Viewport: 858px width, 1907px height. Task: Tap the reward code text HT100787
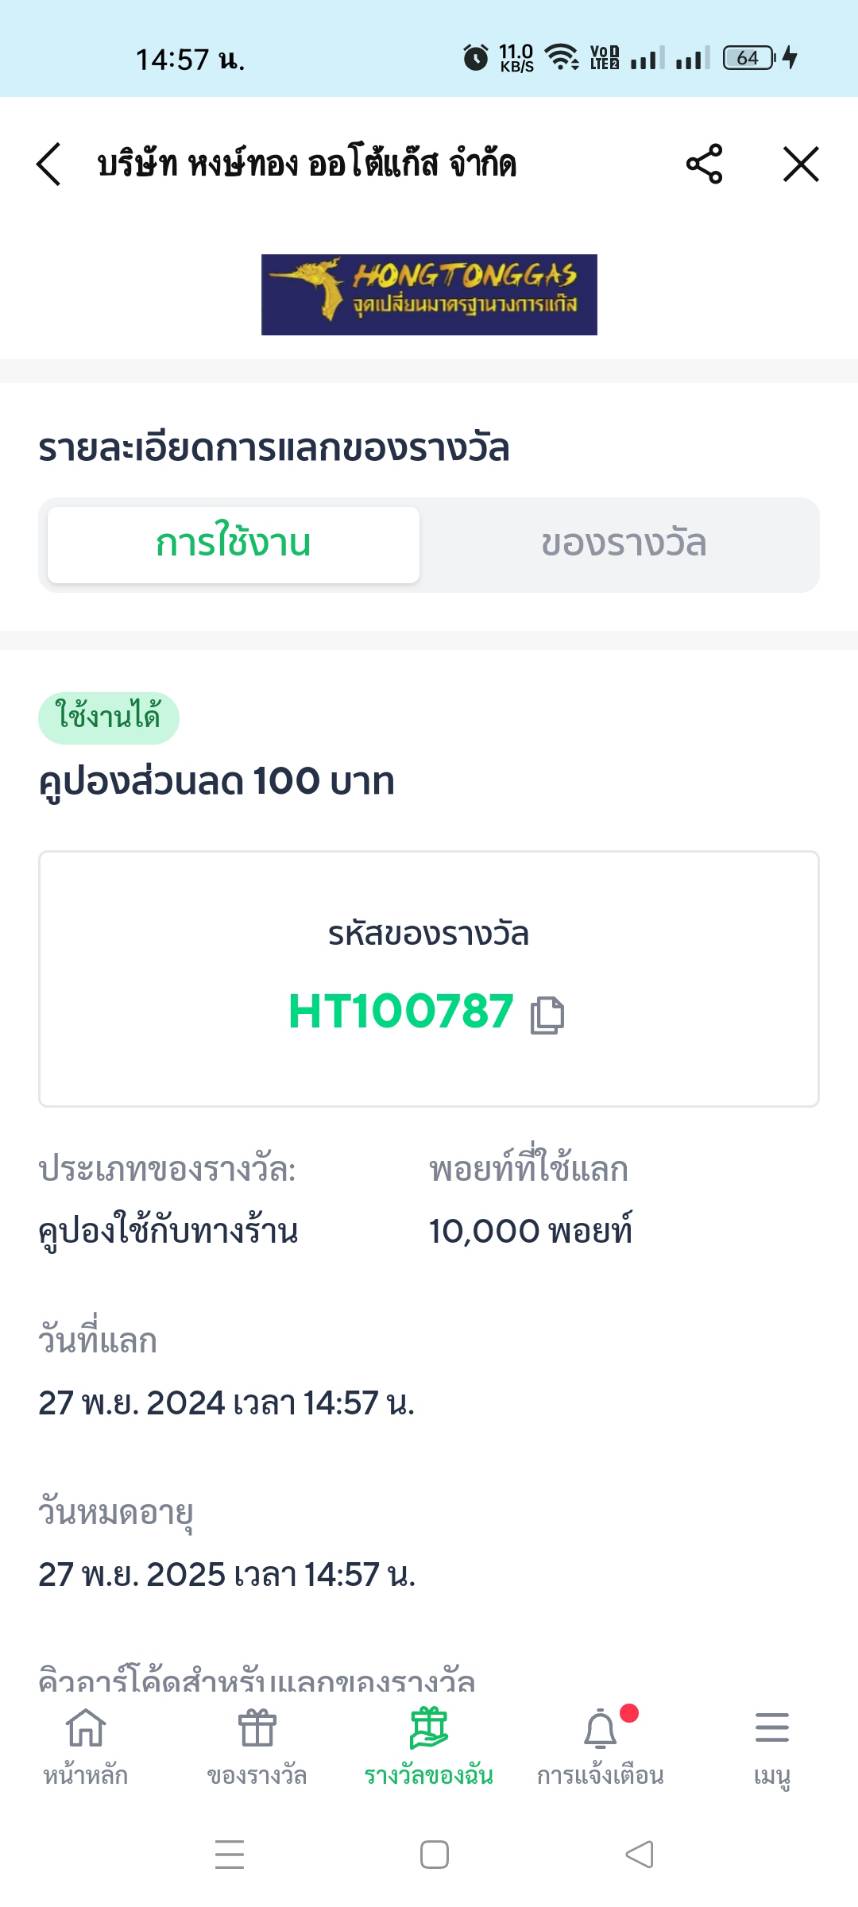click(400, 1011)
